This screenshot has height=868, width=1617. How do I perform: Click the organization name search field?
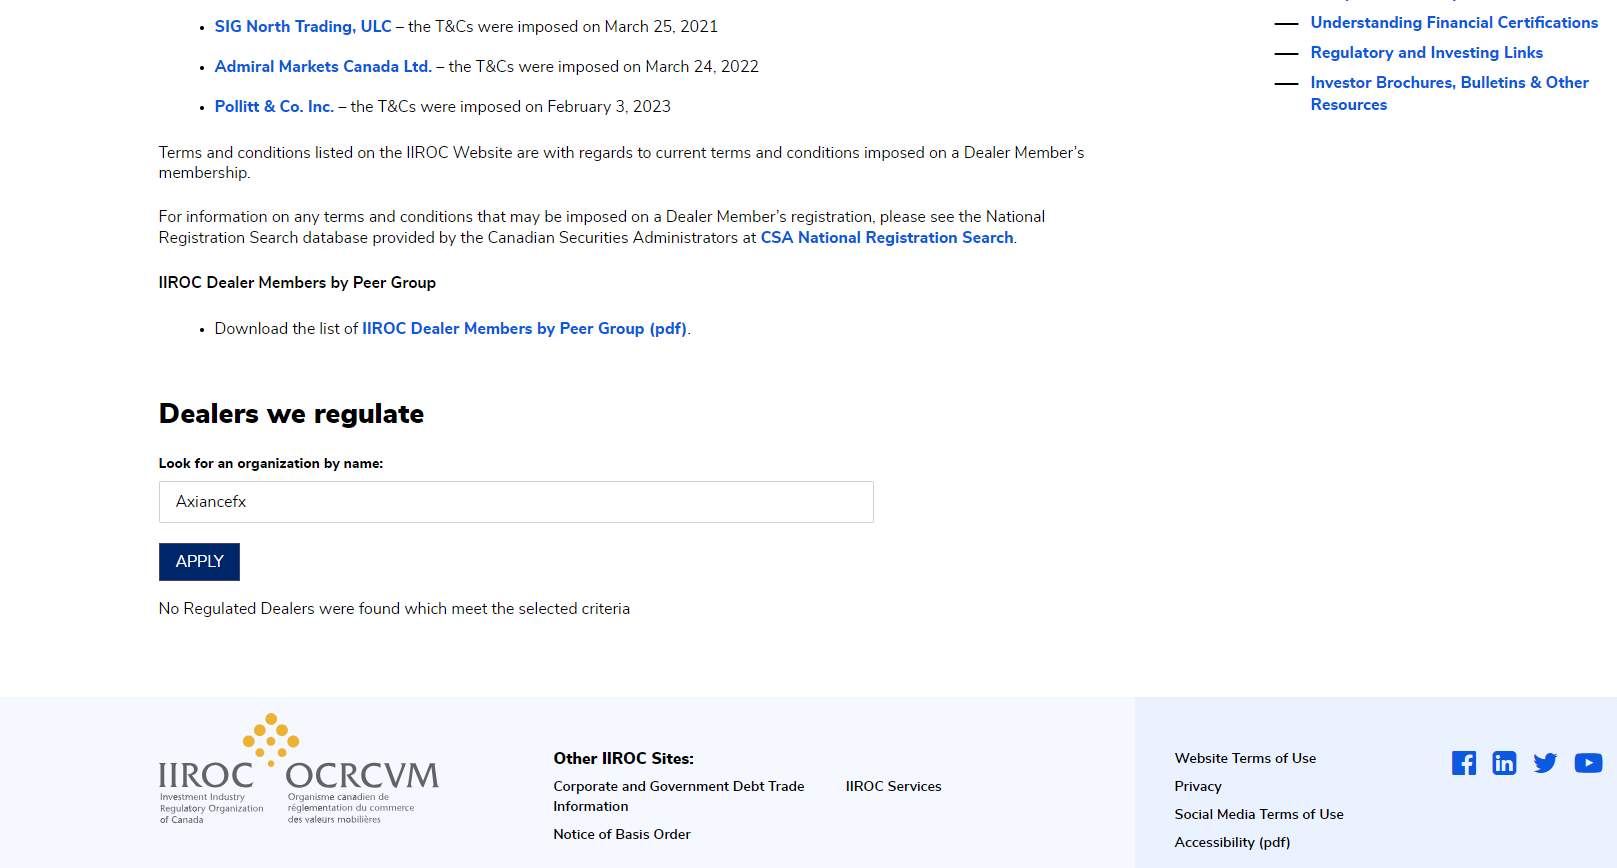click(x=516, y=502)
